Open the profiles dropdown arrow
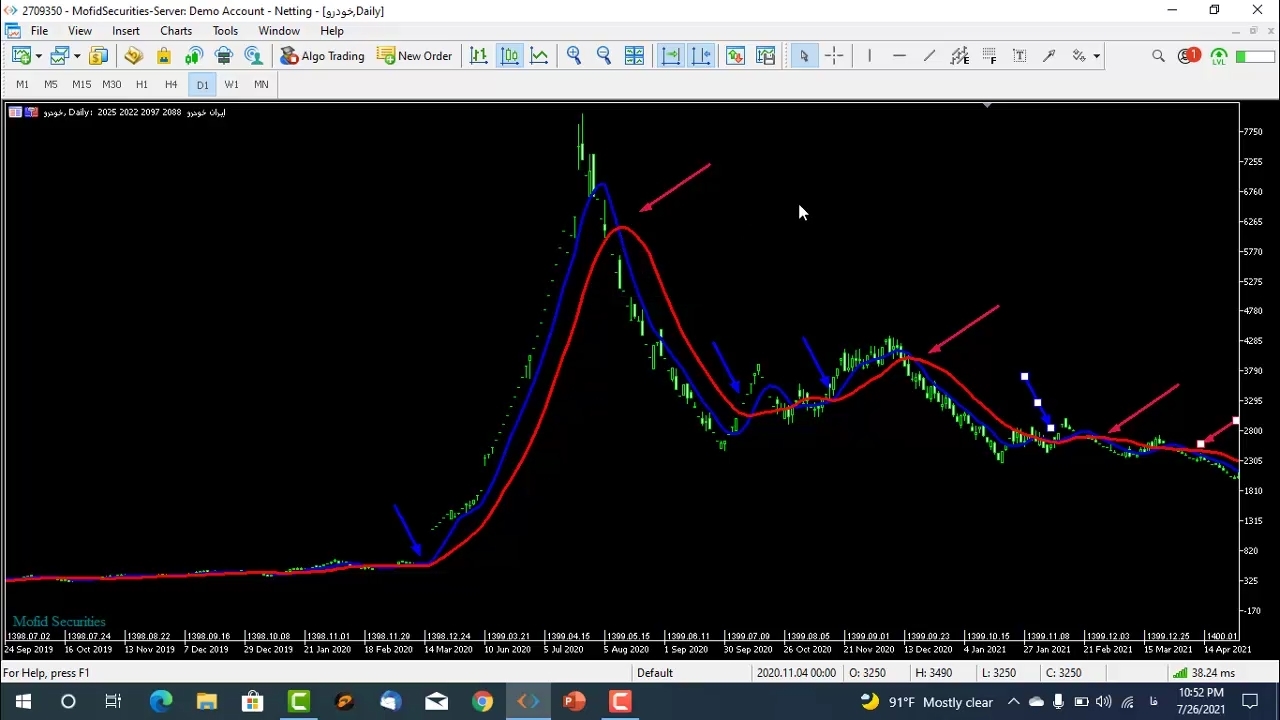The width and height of the screenshot is (1280, 720). [77, 56]
